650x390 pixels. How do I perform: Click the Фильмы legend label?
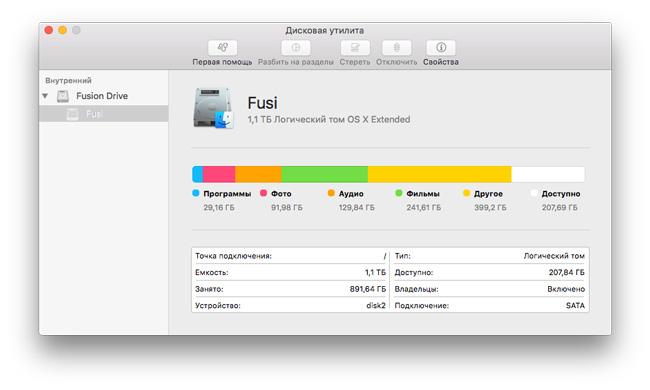tap(423, 194)
